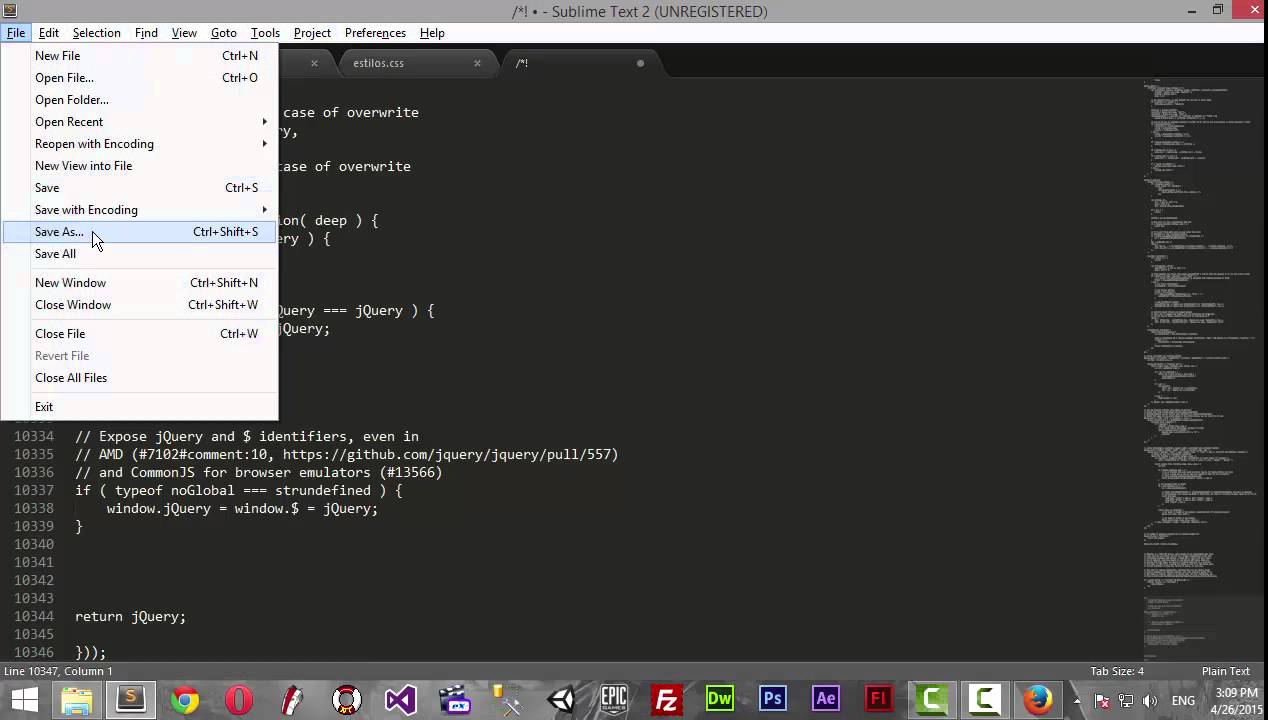Open the Edit menu
1268x720 pixels.
click(49, 33)
